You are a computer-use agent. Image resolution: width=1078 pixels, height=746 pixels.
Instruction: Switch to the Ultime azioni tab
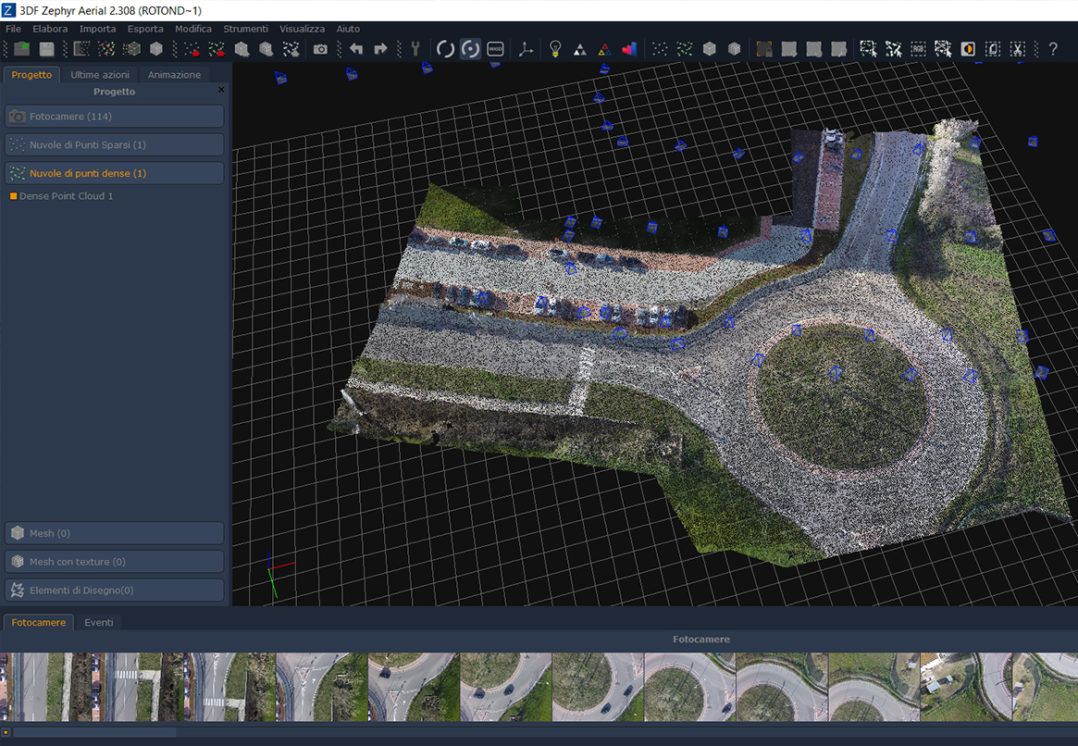pyautogui.click(x=100, y=75)
